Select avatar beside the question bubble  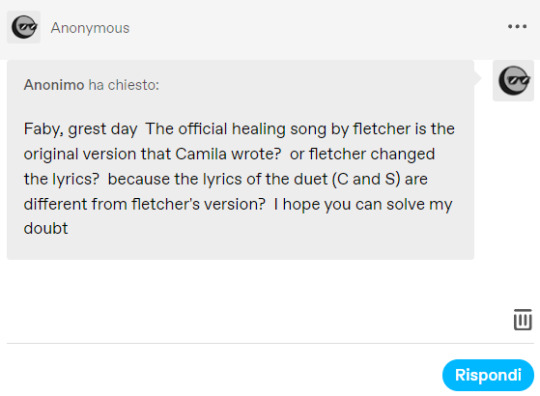pyautogui.click(x=513, y=81)
